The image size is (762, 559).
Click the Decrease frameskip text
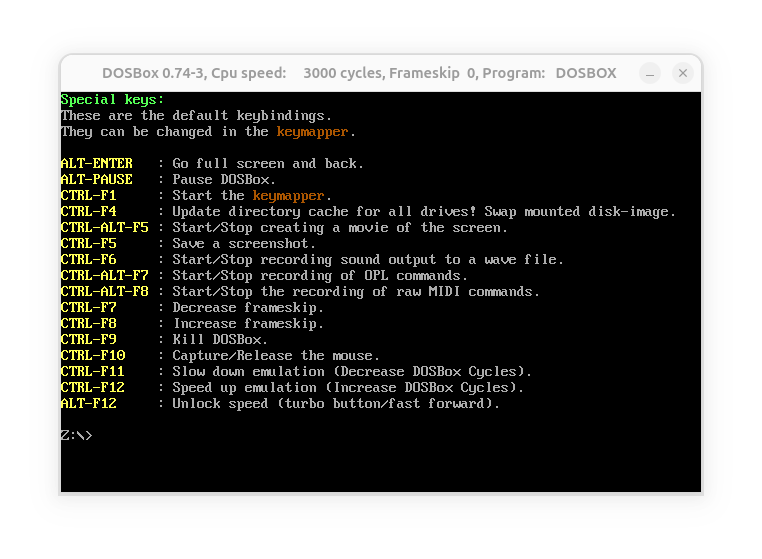(248, 308)
